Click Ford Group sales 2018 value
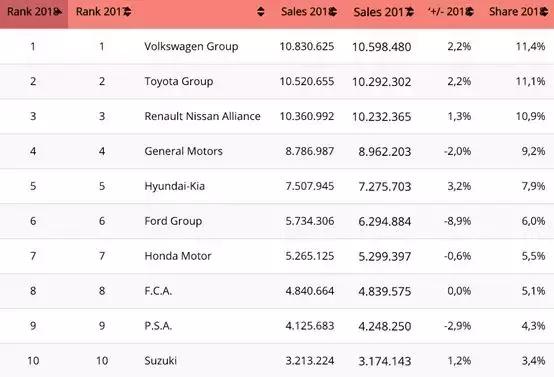Screen dimensions: 554x377 tap(310, 221)
